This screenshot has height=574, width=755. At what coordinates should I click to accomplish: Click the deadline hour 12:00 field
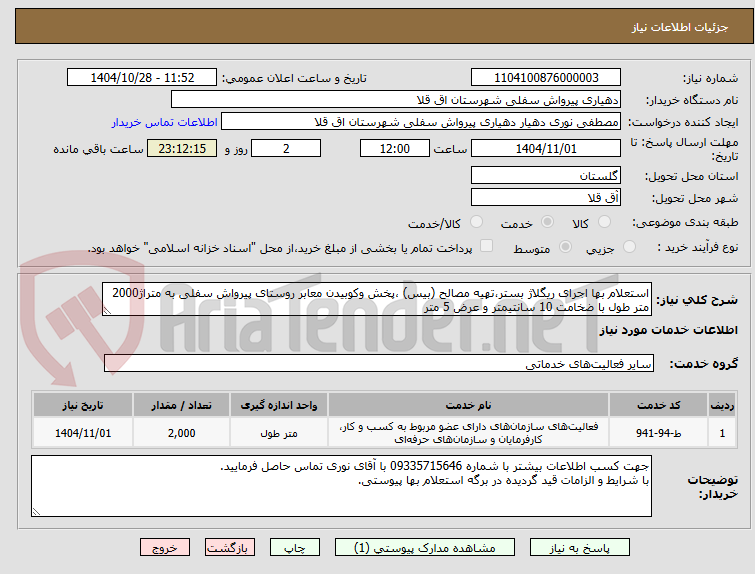click(x=395, y=148)
